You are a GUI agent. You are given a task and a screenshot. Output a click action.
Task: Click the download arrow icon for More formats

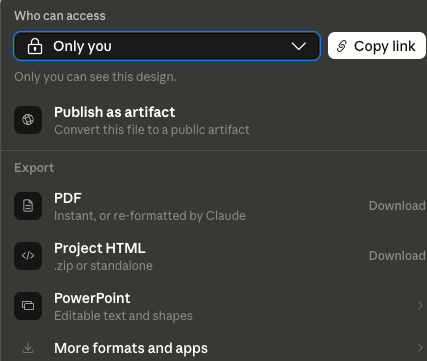click(x=28, y=348)
